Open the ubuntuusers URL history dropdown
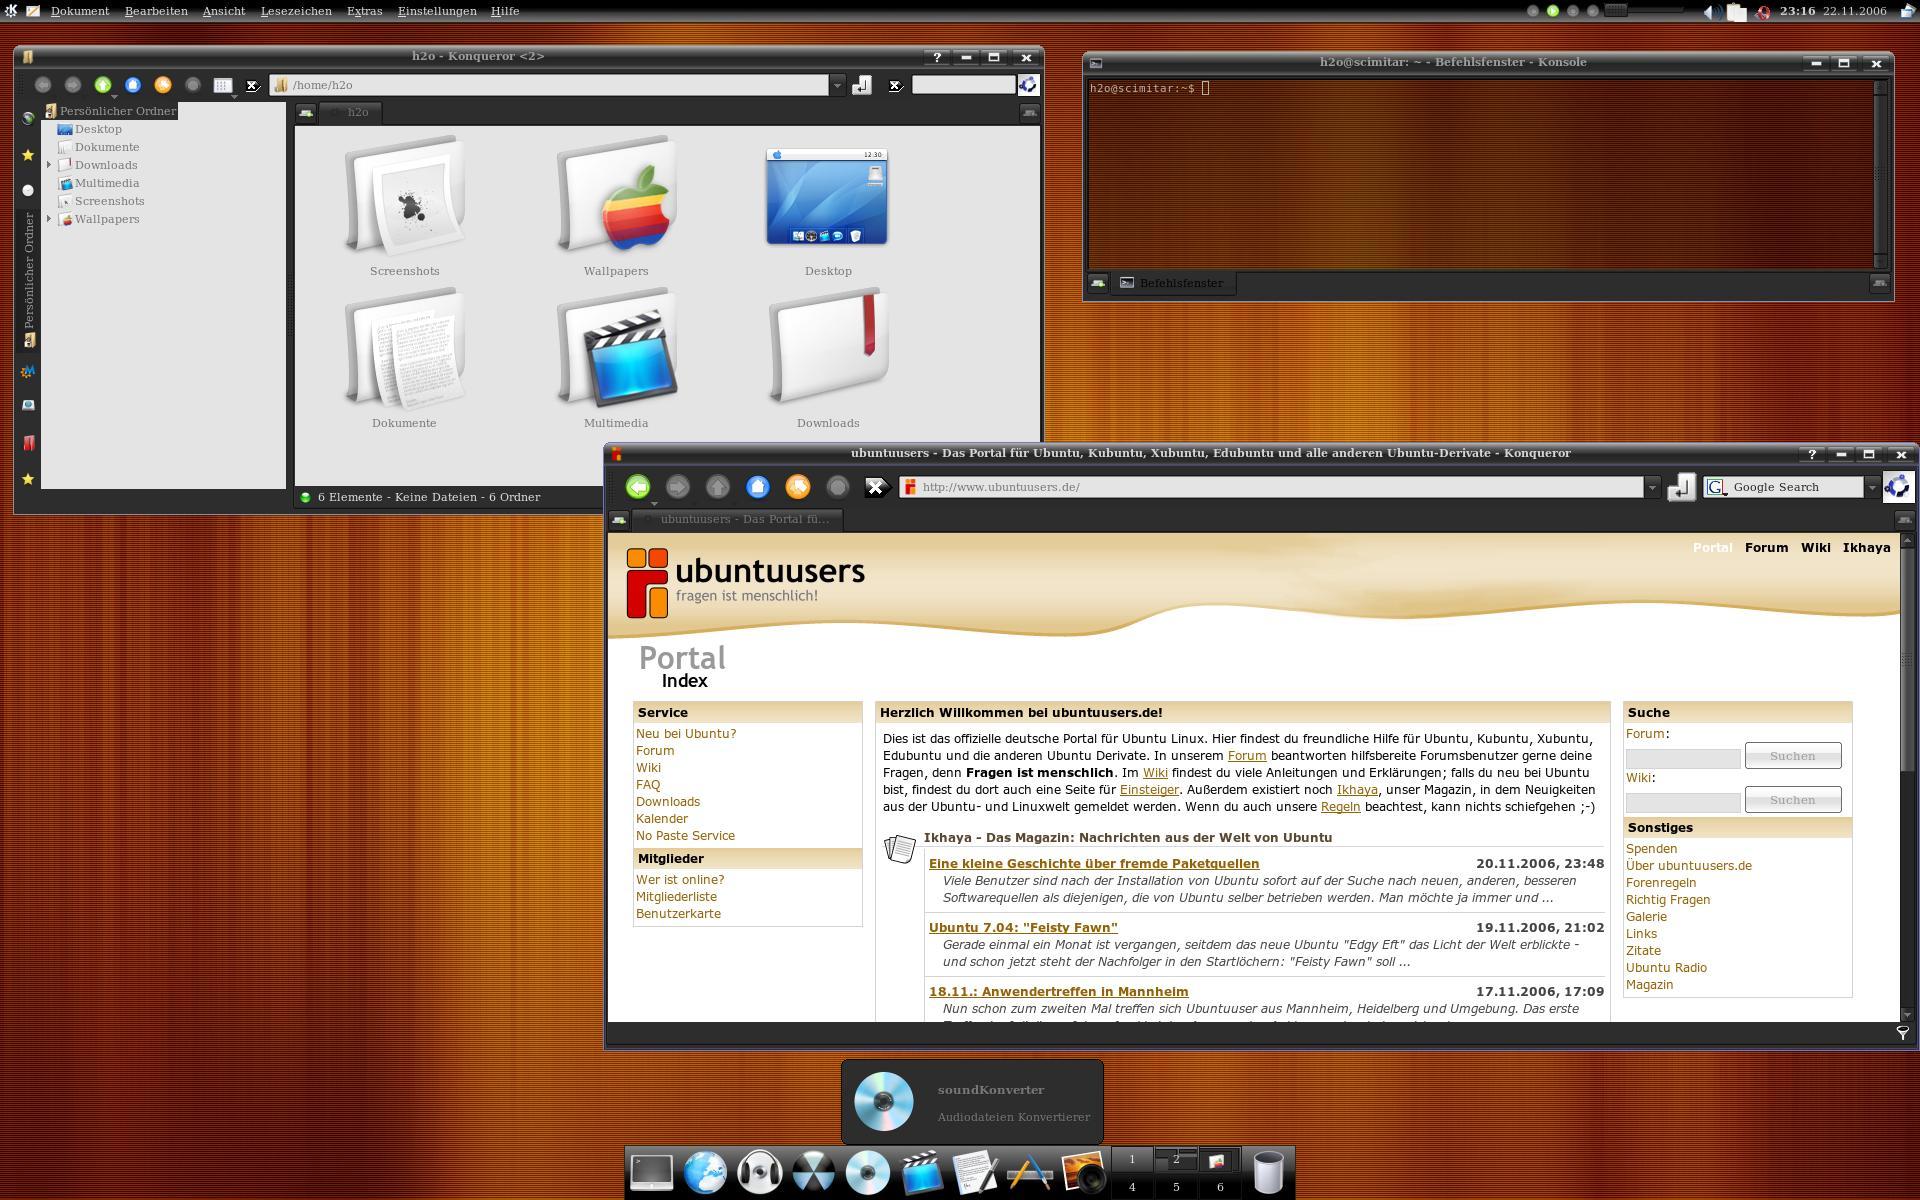This screenshot has height=1200, width=1920. pos(1653,487)
